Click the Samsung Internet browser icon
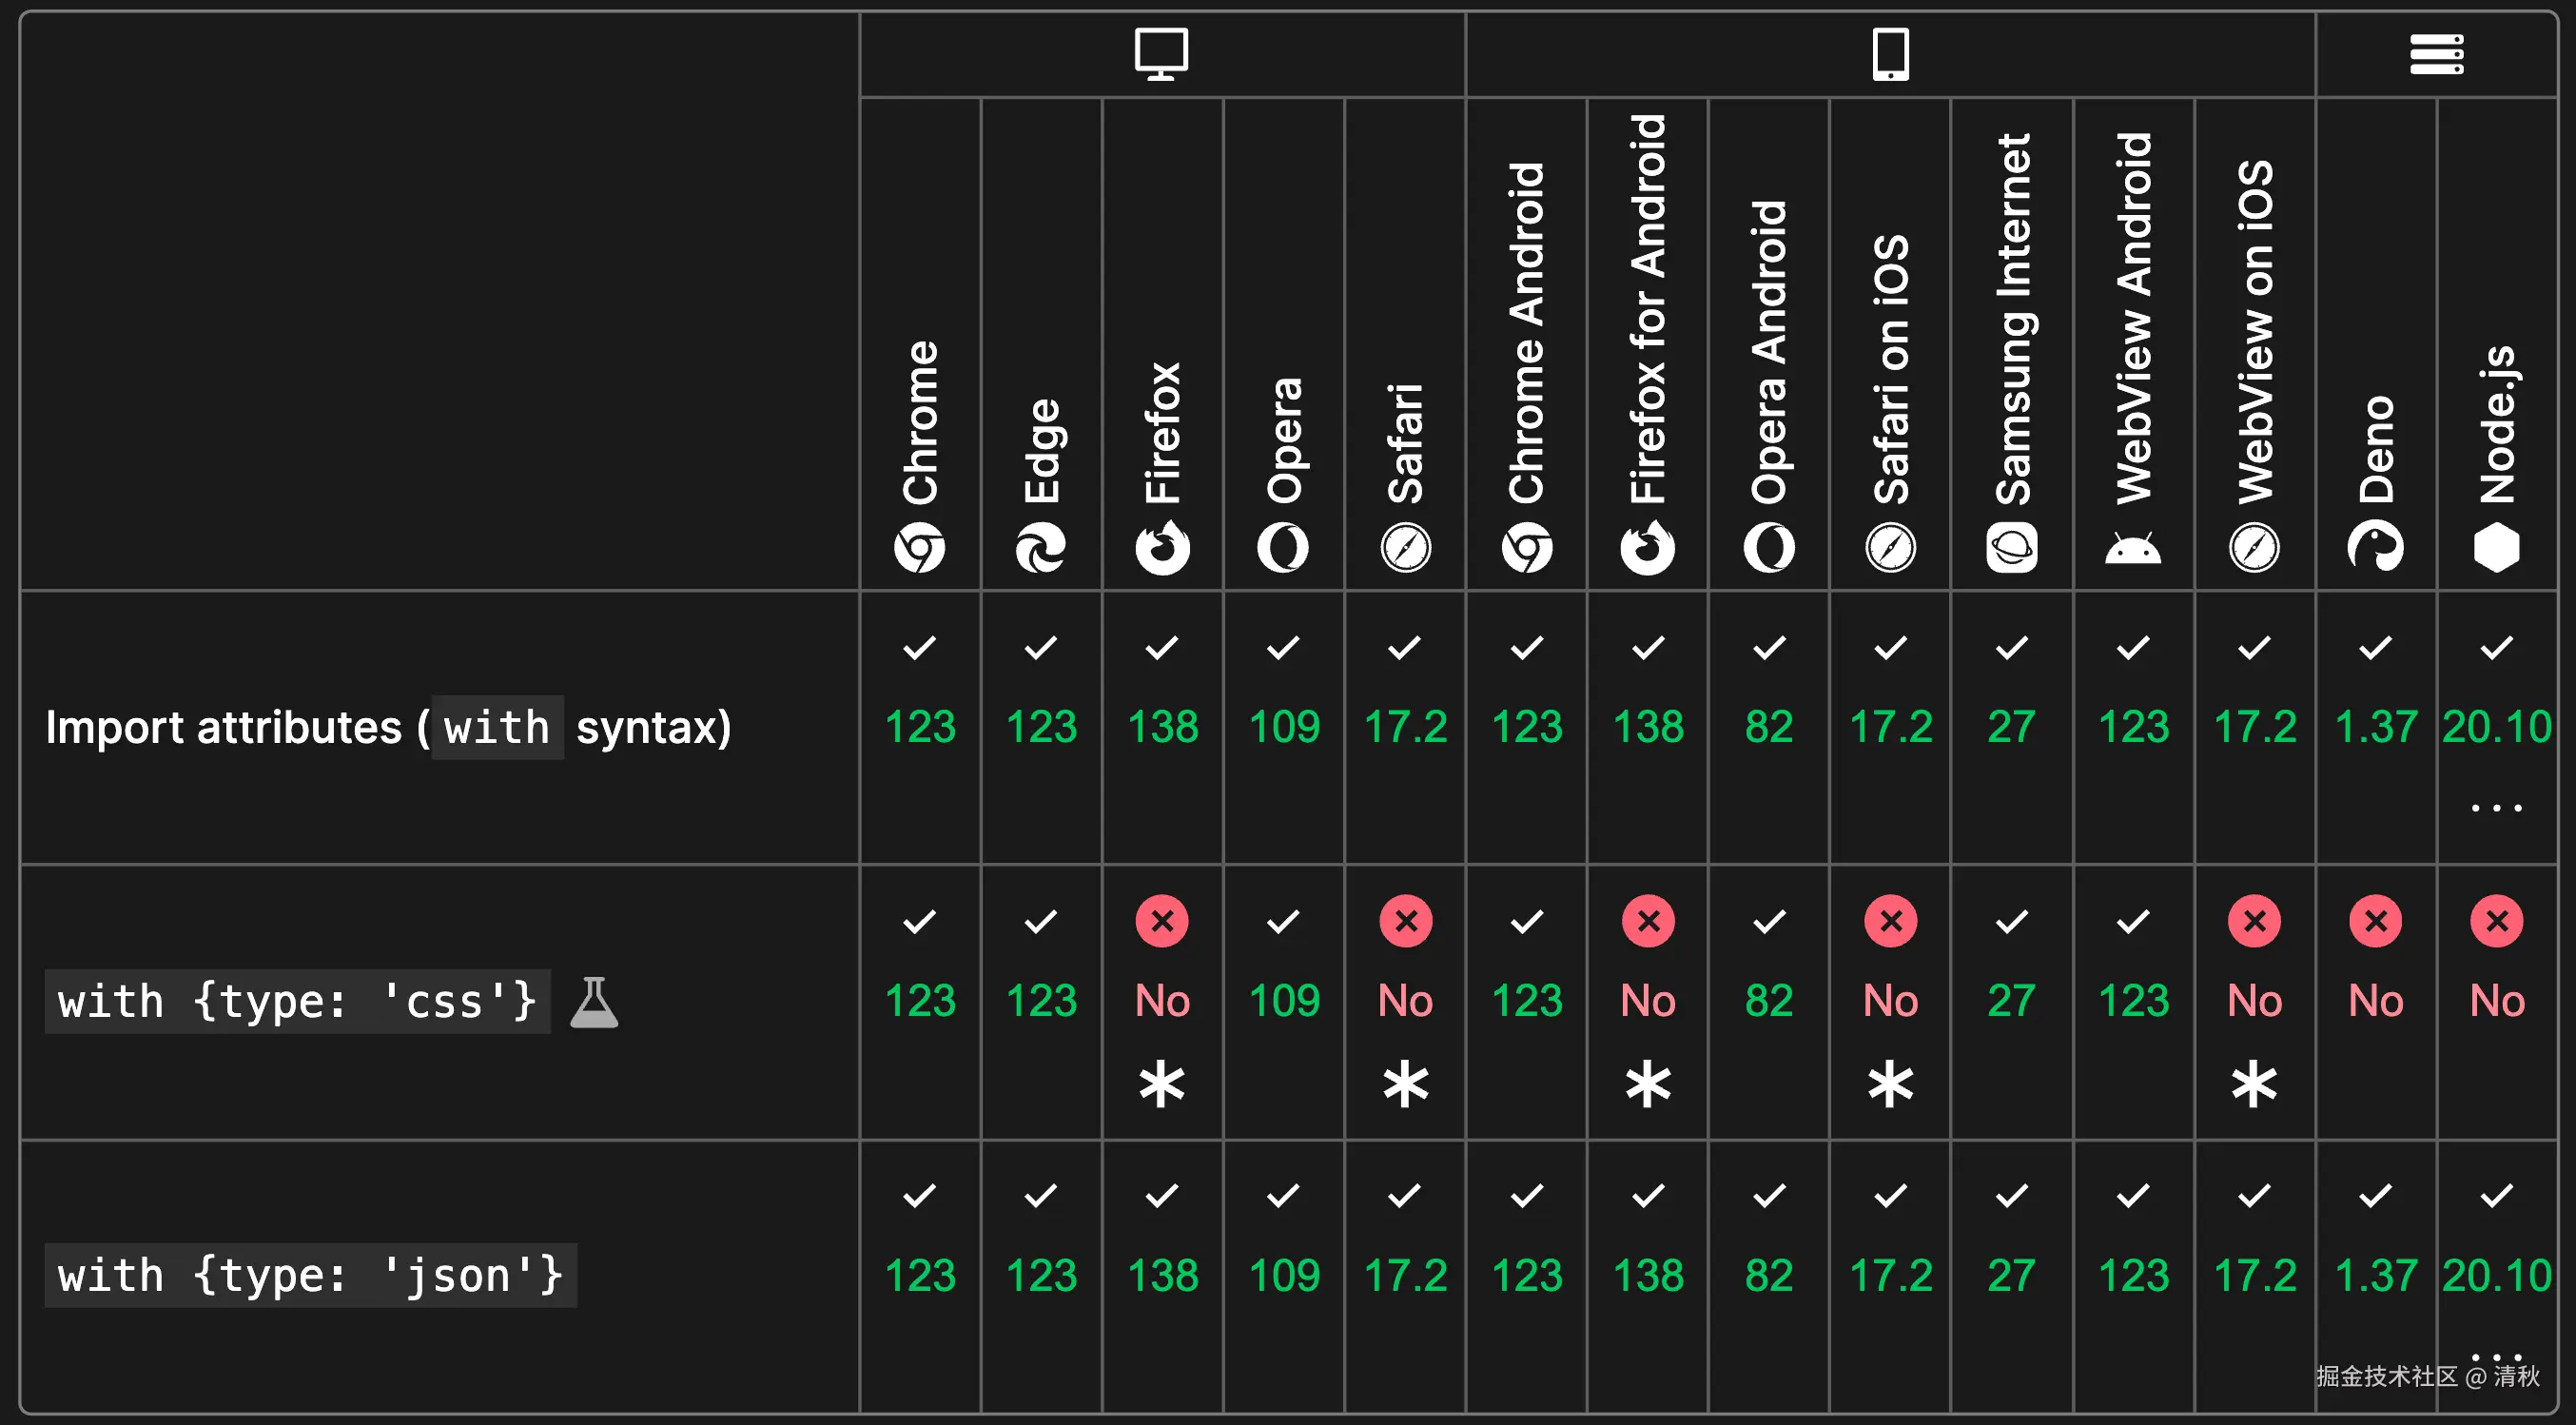The height and width of the screenshot is (1425, 2576). (2011, 547)
